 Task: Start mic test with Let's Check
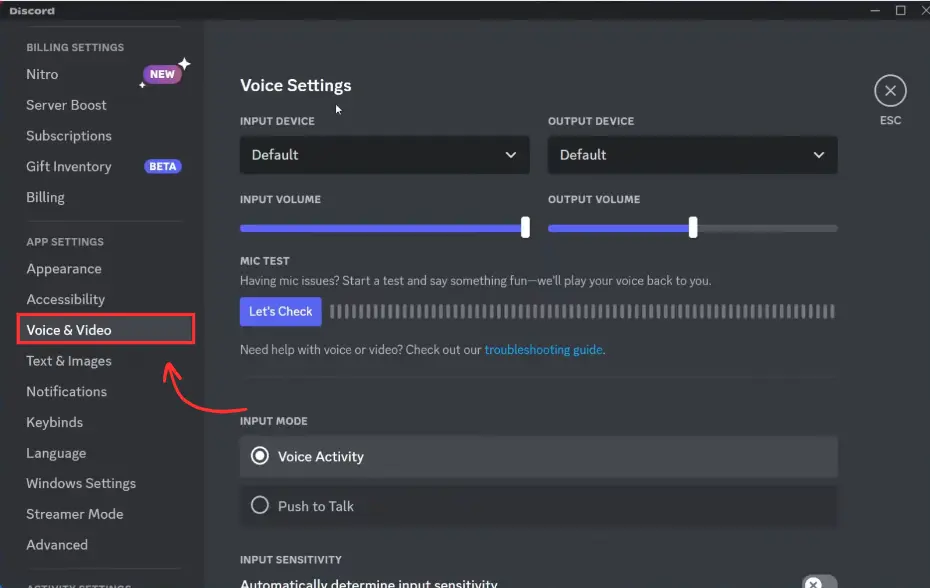click(281, 312)
